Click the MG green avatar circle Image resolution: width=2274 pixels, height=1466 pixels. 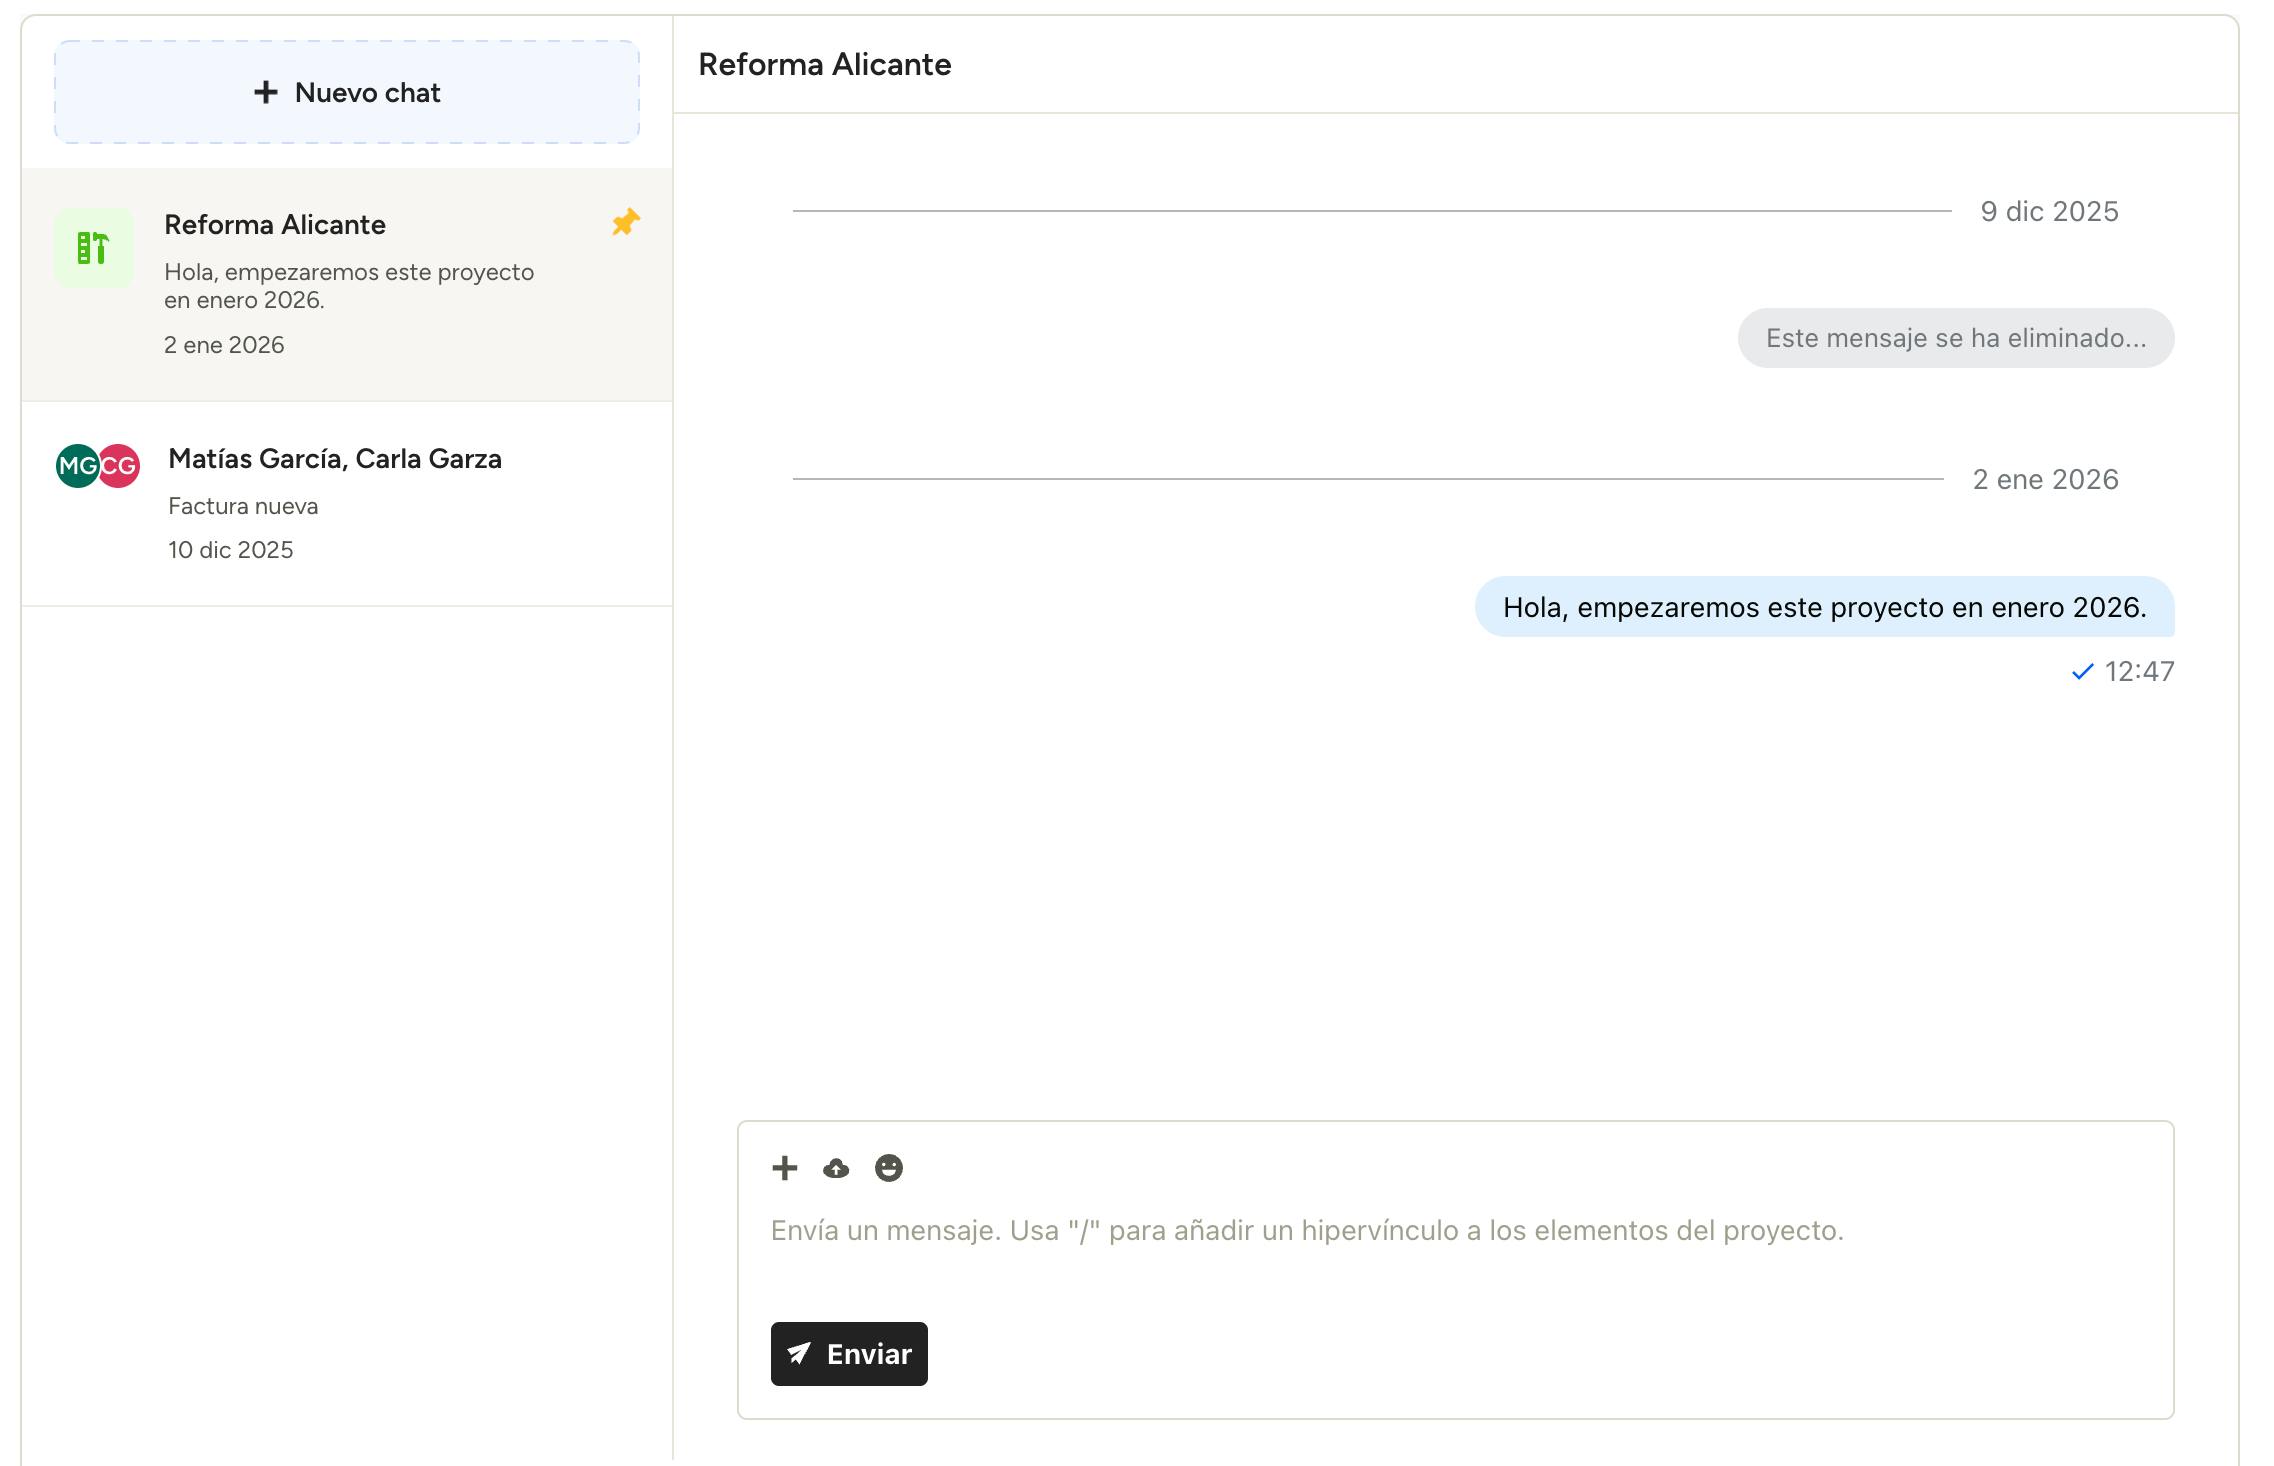(75, 466)
